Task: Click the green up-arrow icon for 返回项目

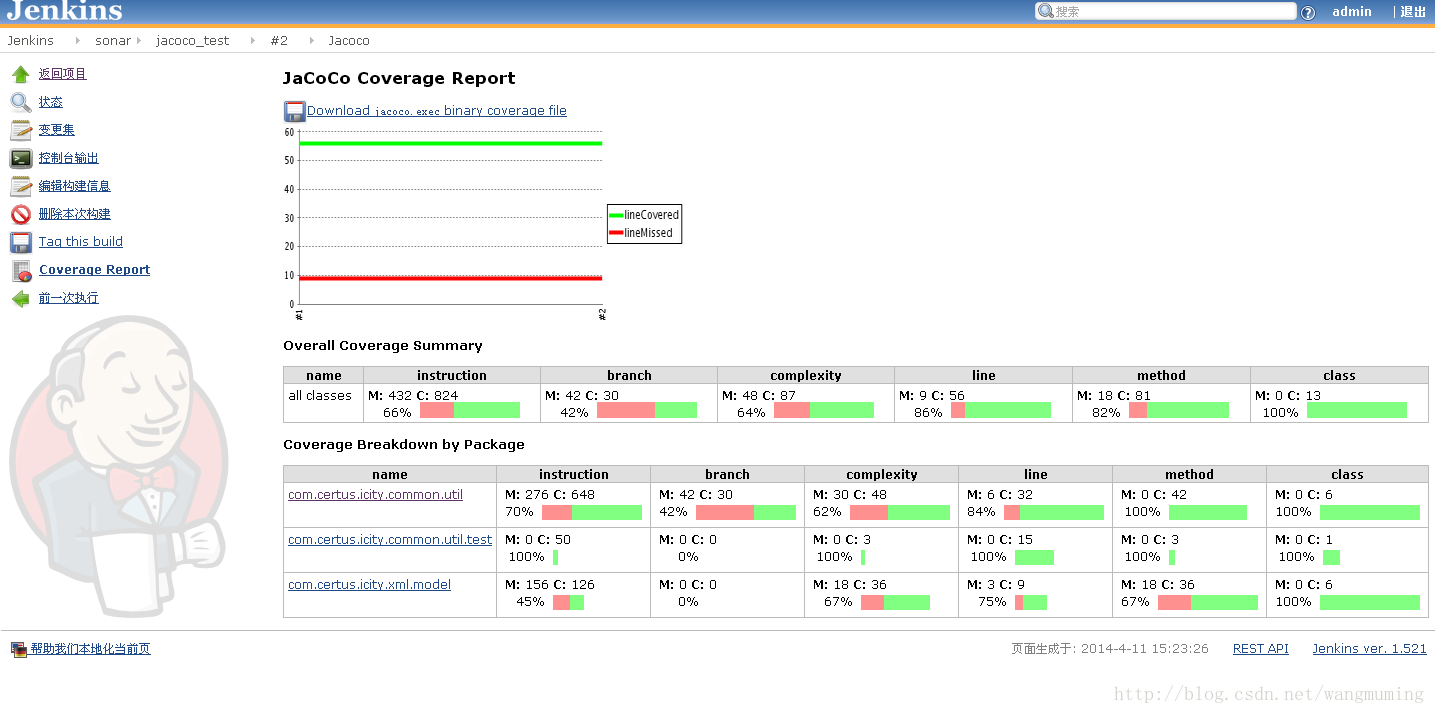Action: pyautogui.click(x=21, y=74)
